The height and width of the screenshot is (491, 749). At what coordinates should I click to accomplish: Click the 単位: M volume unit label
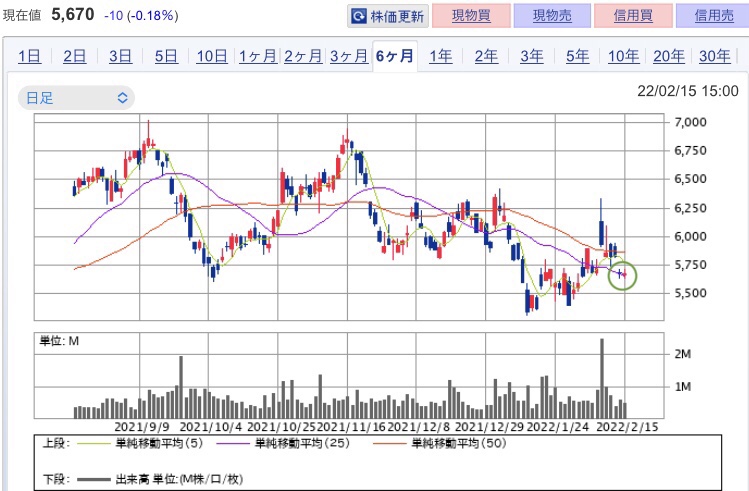click(59, 341)
